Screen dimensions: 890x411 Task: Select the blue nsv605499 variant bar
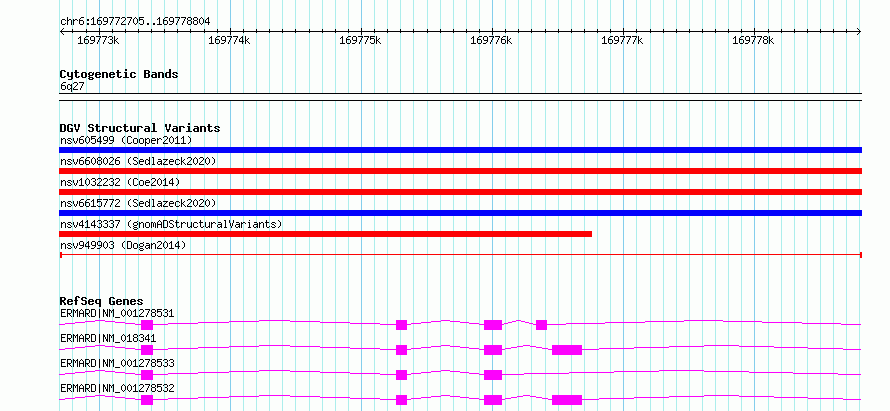pos(460,150)
